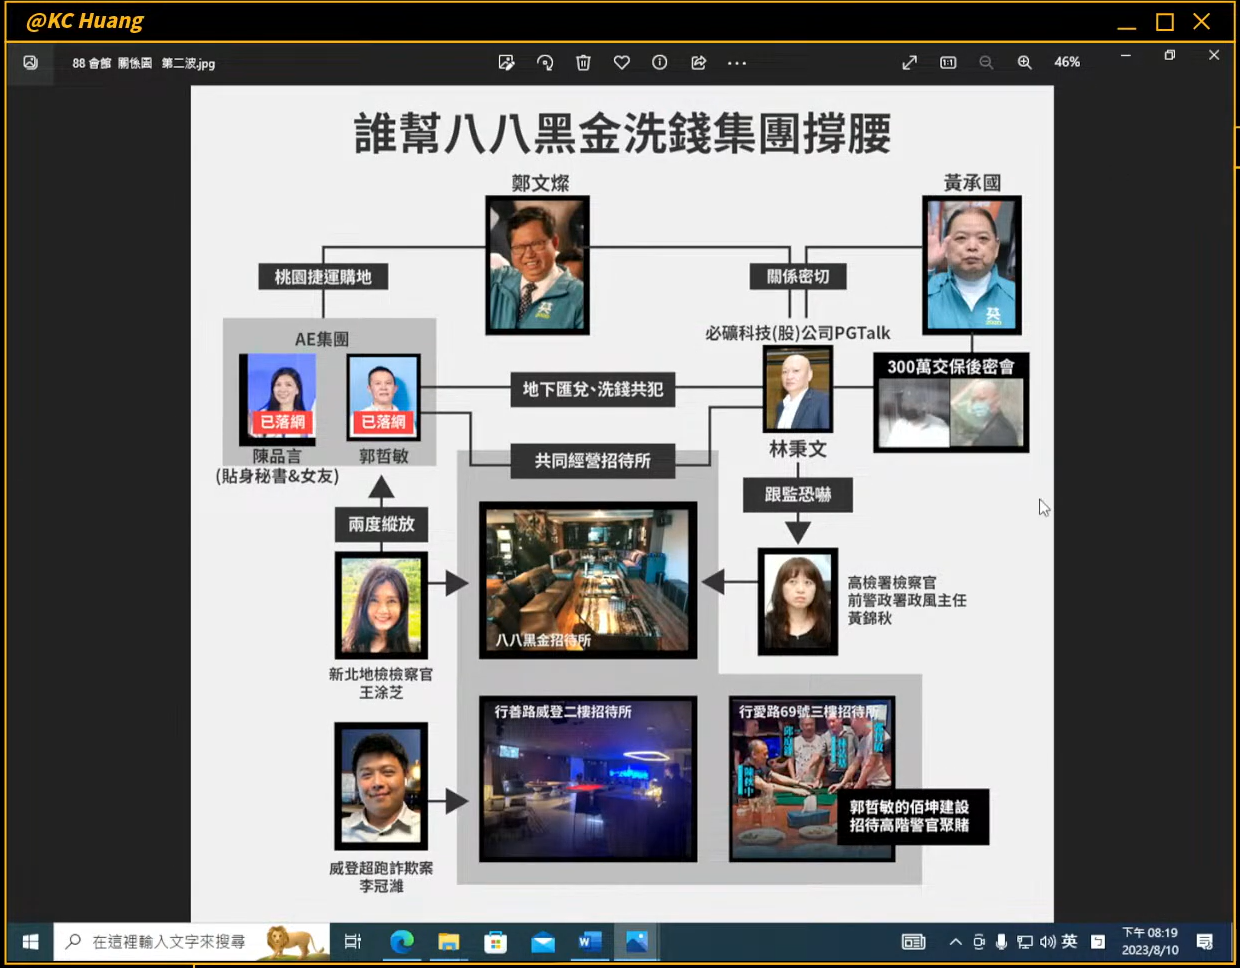Image resolution: width=1240 pixels, height=968 pixels.
Task: Zoom out using the minus magnifier
Action: point(986,63)
